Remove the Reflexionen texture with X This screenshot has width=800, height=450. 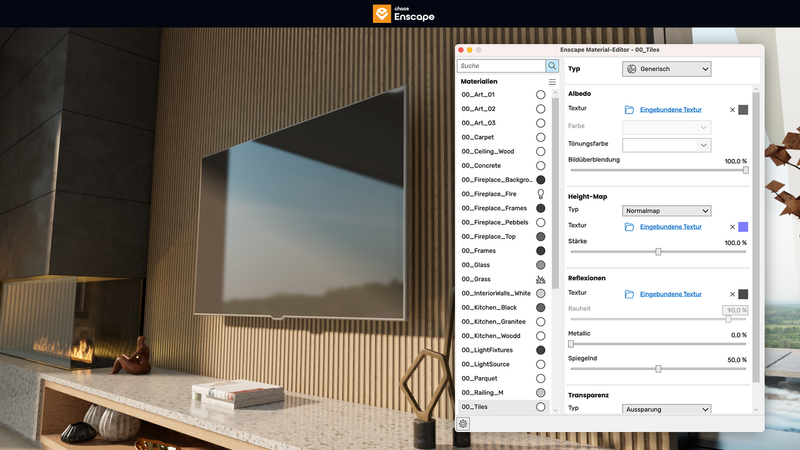732,294
